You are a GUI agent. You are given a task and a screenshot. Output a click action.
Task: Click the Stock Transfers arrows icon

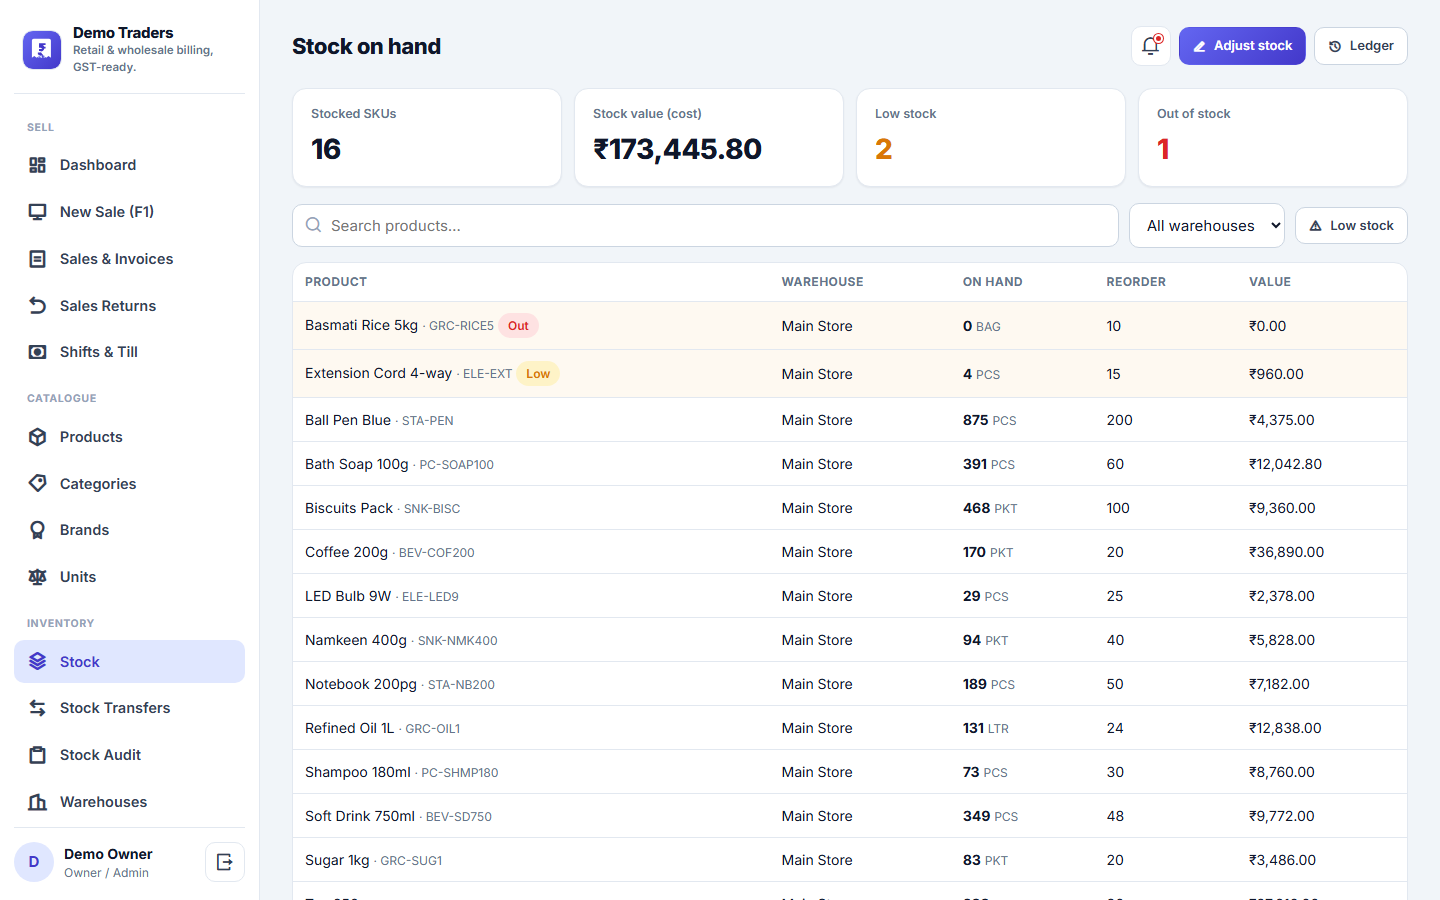(38, 708)
